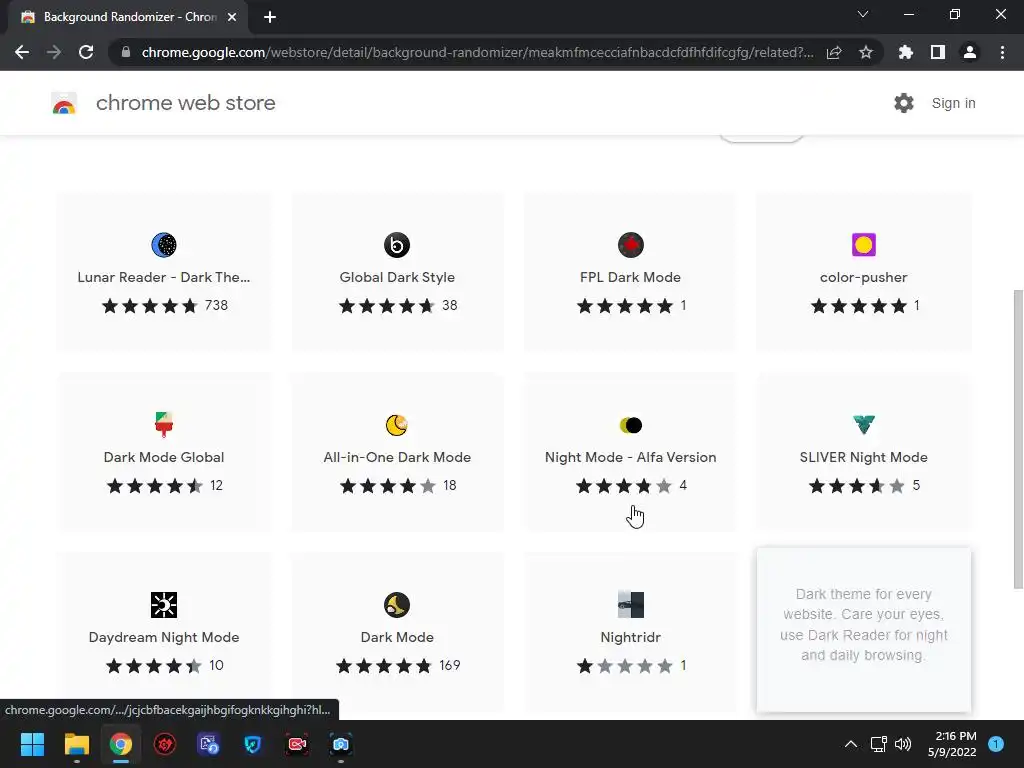1024x768 pixels.
Task: Open the Nightridr title link
Action: [631, 637]
